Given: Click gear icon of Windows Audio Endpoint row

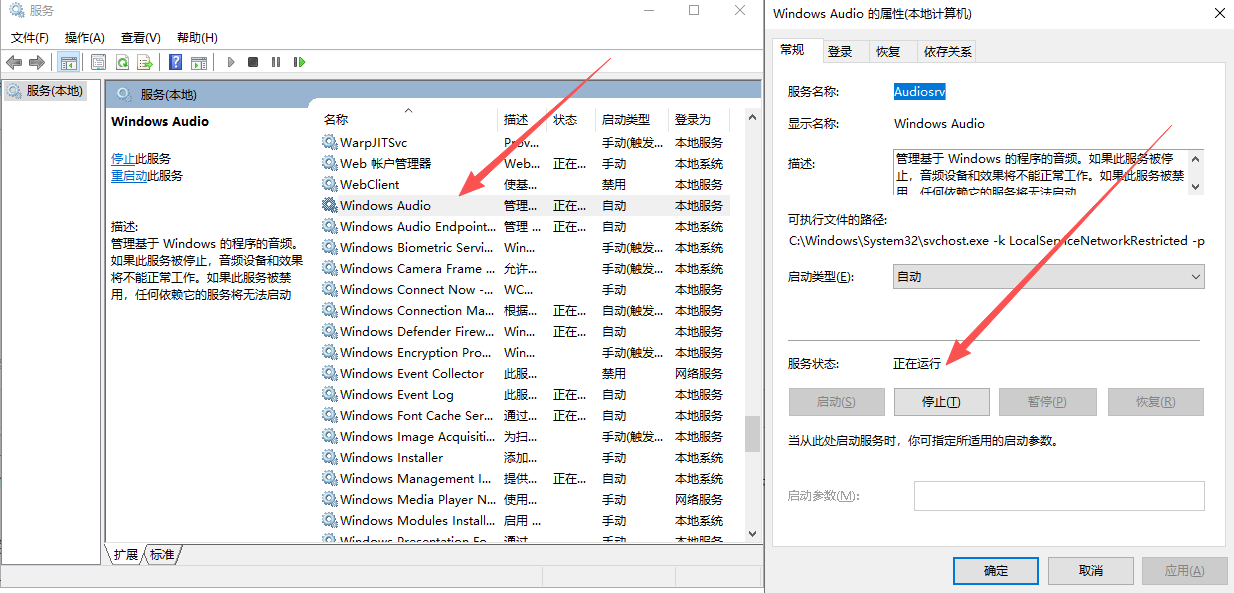Looking at the screenshot, I should coord(330,226).
